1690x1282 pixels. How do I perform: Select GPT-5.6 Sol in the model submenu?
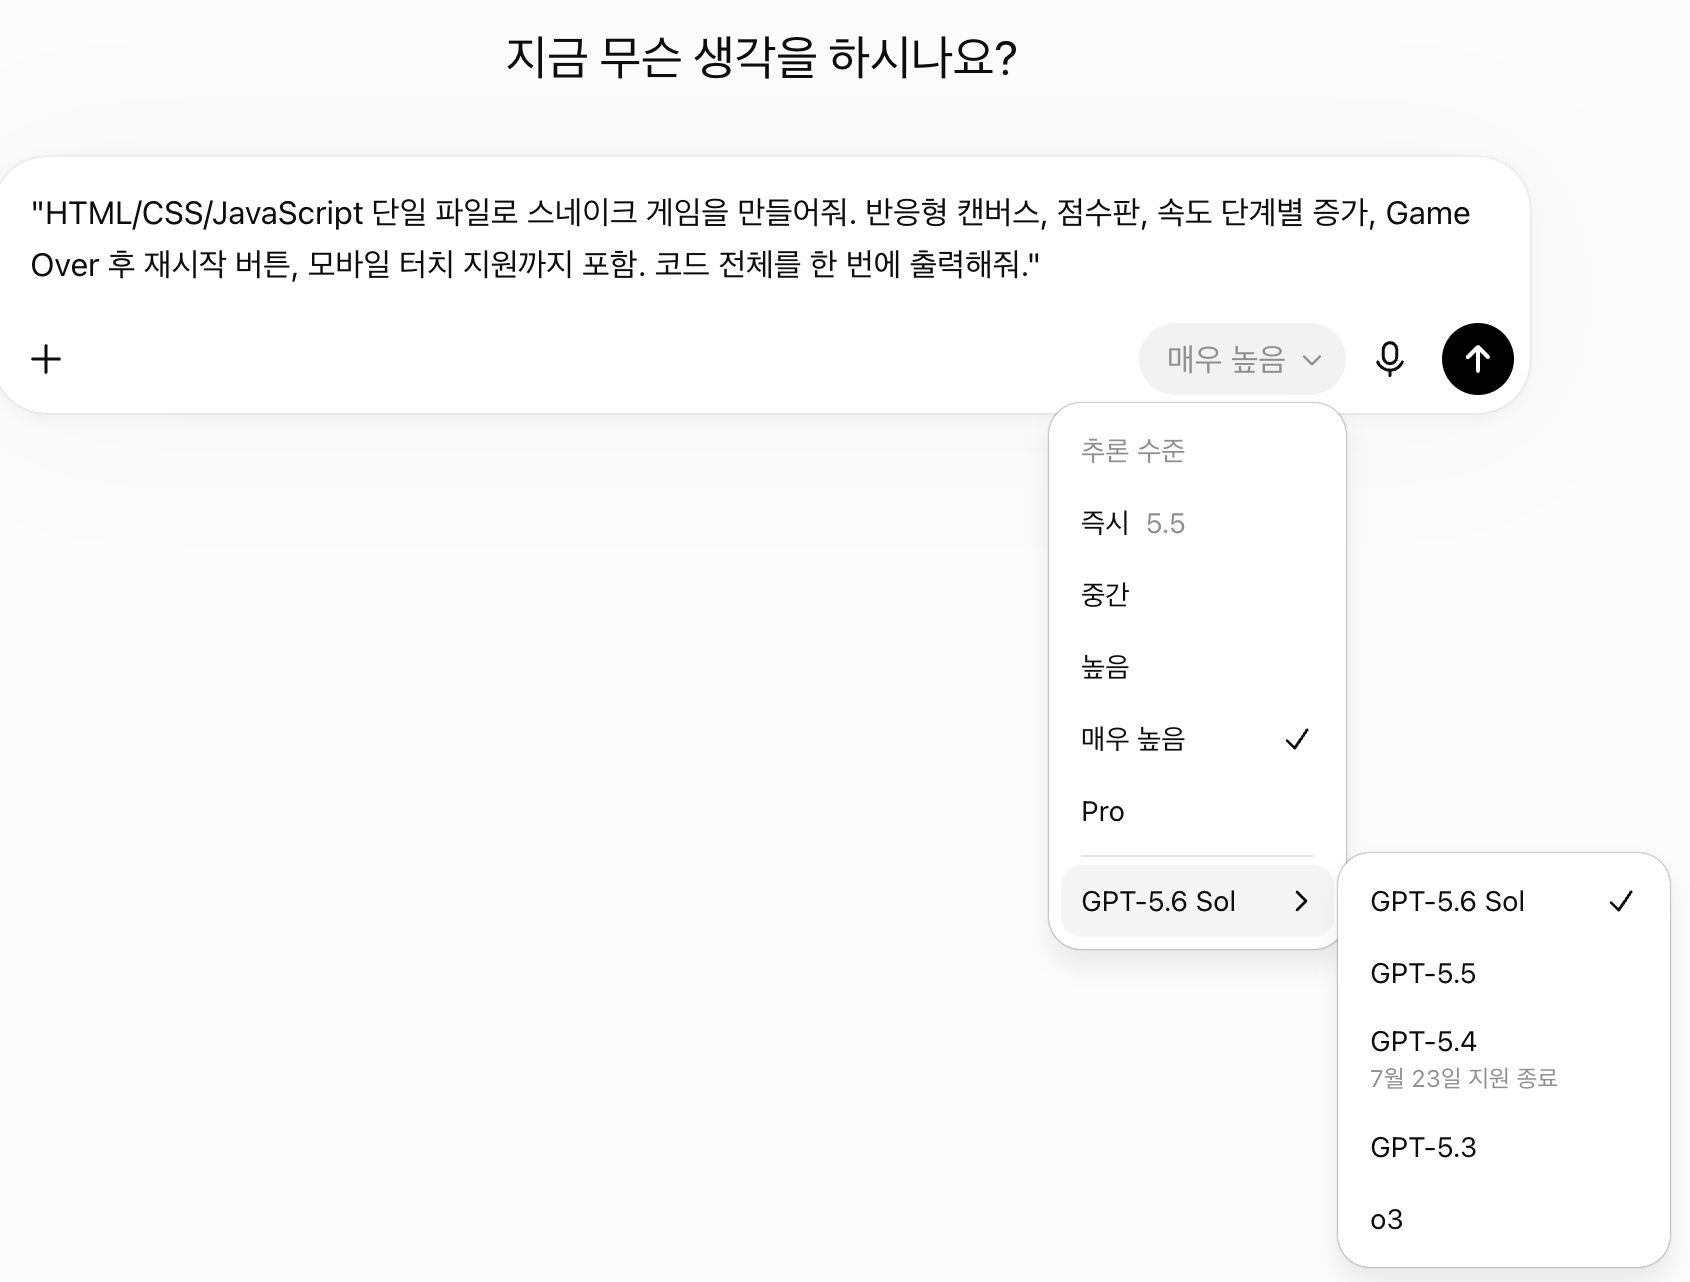(1503, 901)
